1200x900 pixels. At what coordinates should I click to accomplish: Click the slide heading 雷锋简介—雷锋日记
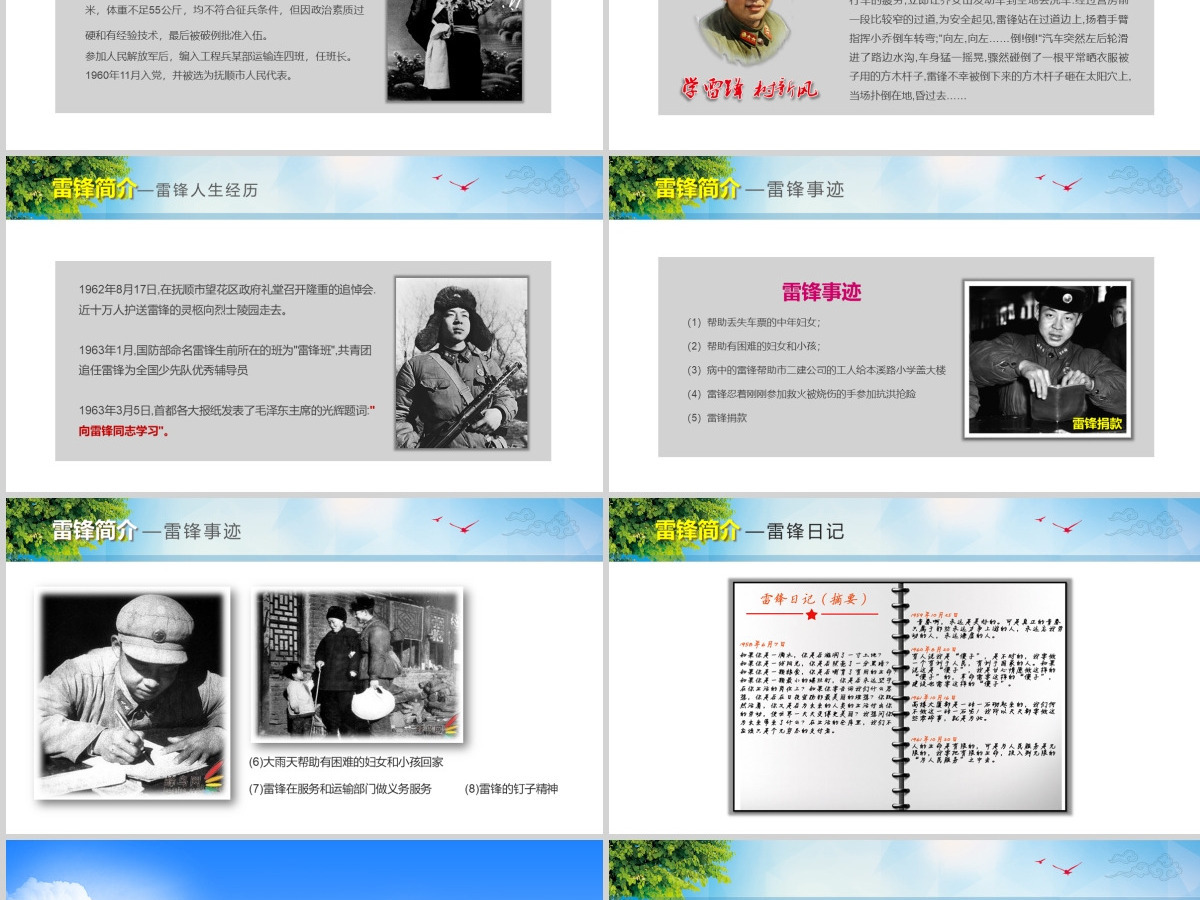749,530
